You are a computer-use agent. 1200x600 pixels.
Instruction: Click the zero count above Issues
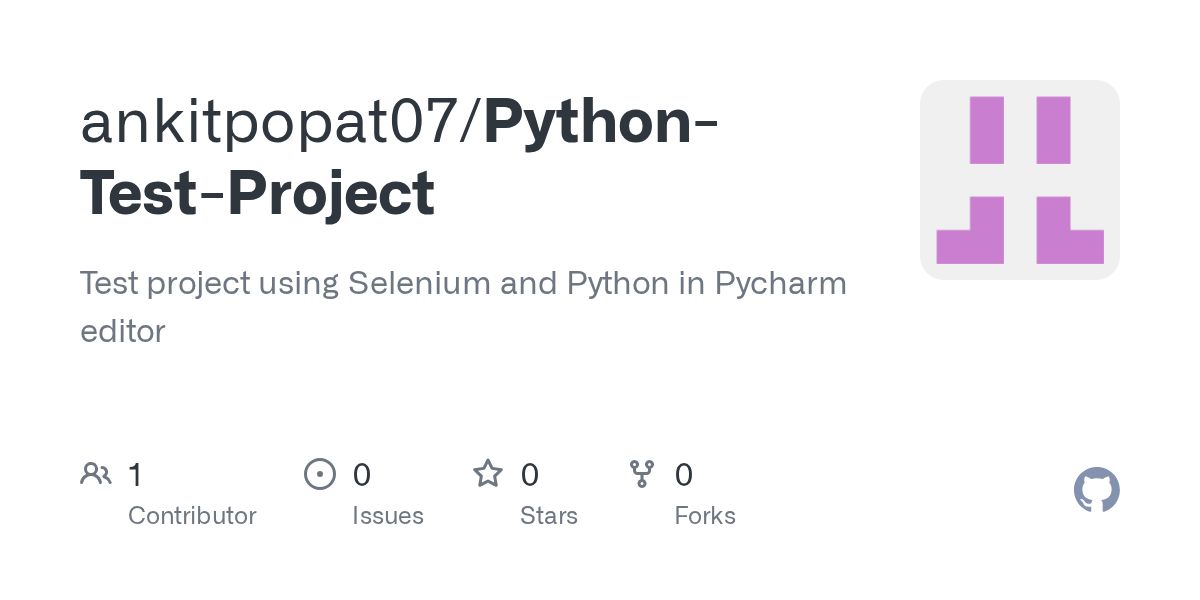tap(361, 474)
